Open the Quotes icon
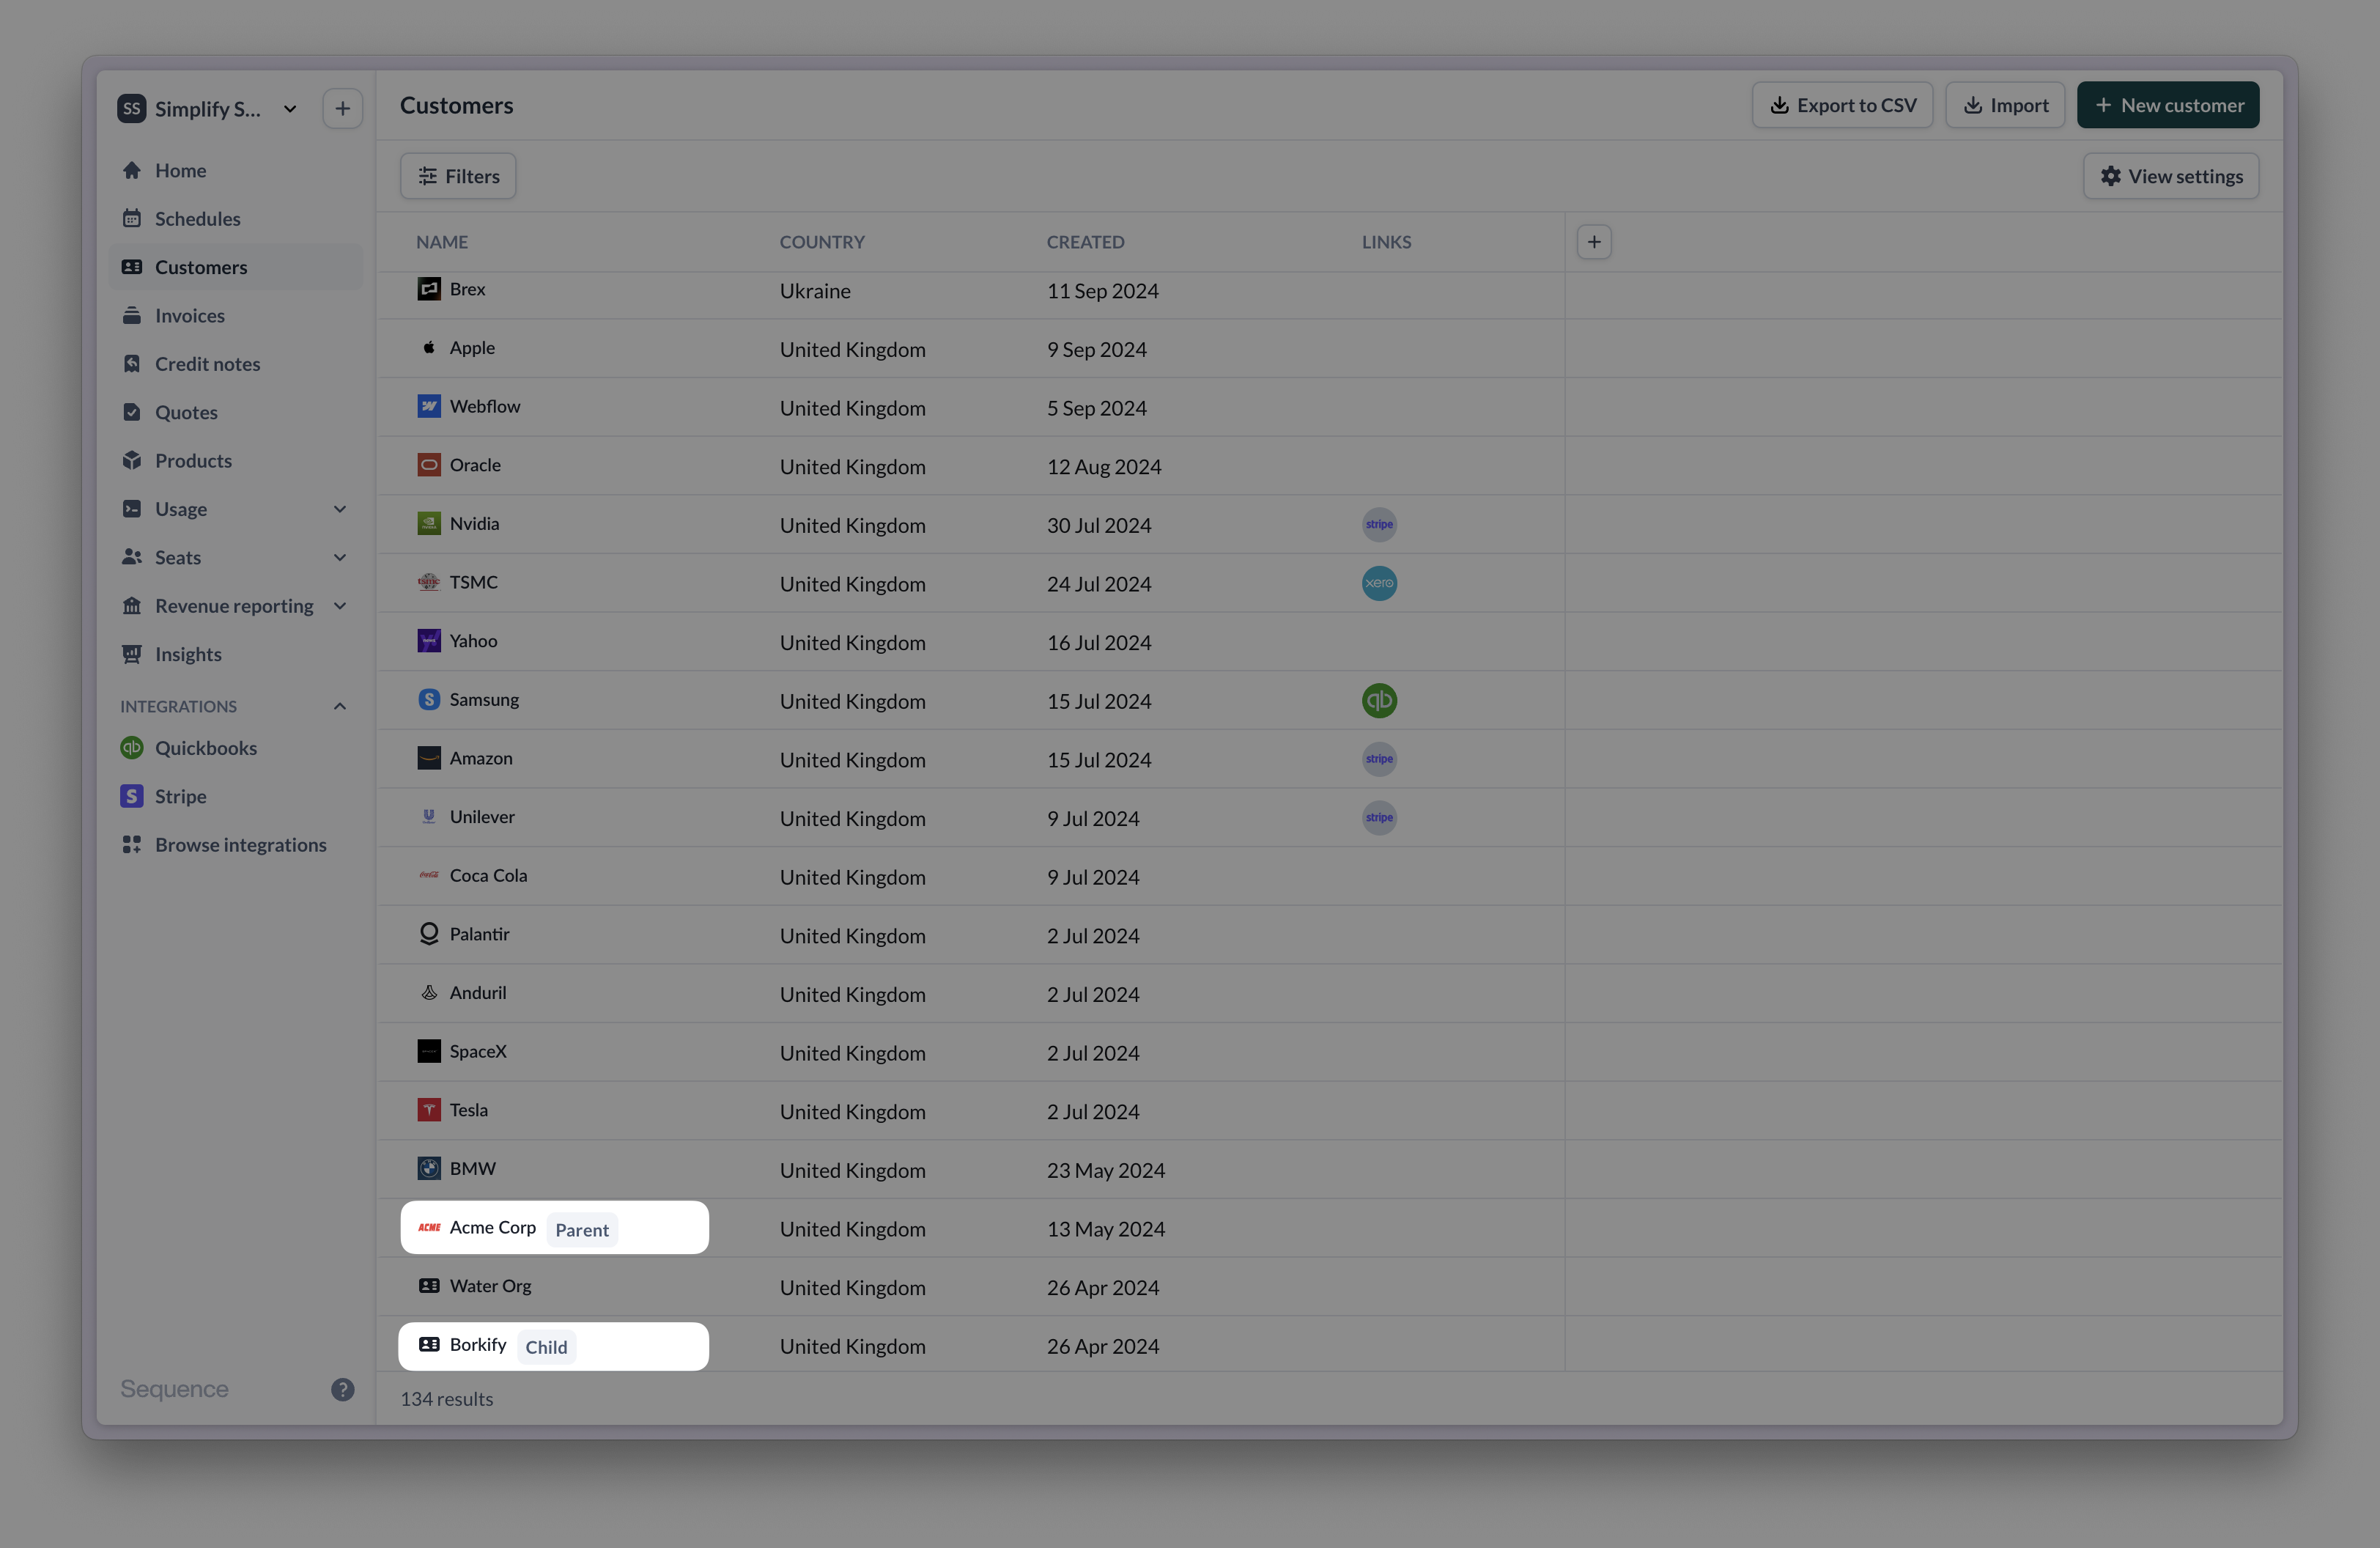The image size is (2380, 1548). (x=132, y=413)
